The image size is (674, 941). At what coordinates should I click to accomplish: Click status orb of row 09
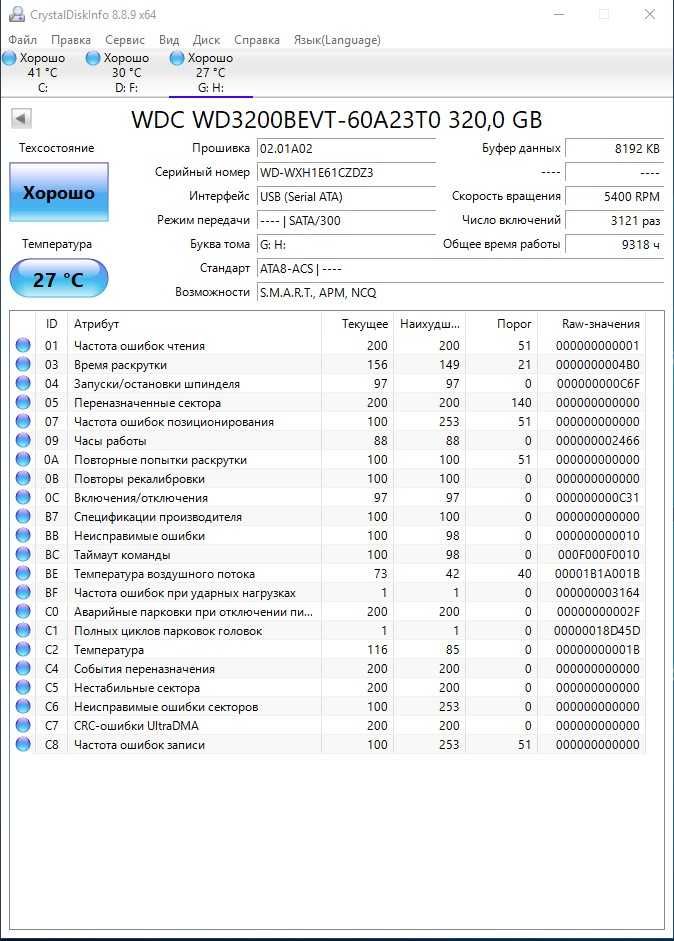pyautogui.click(x=23, y=440)
